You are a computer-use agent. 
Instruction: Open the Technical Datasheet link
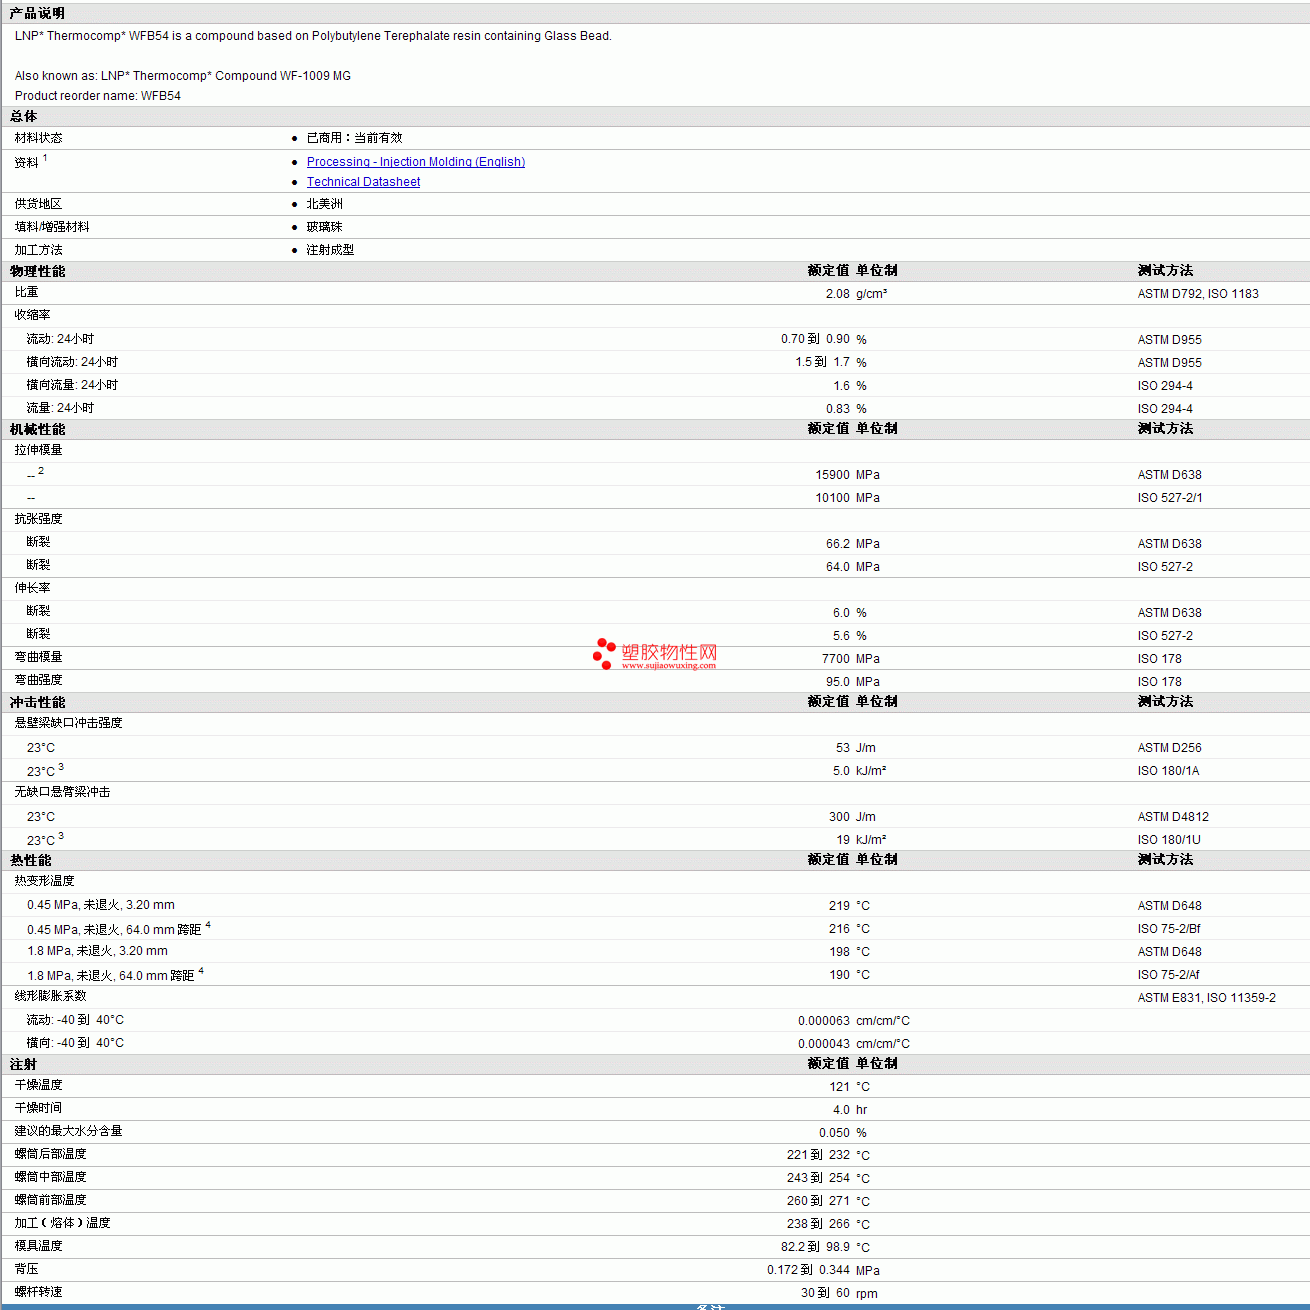[363, 182]
